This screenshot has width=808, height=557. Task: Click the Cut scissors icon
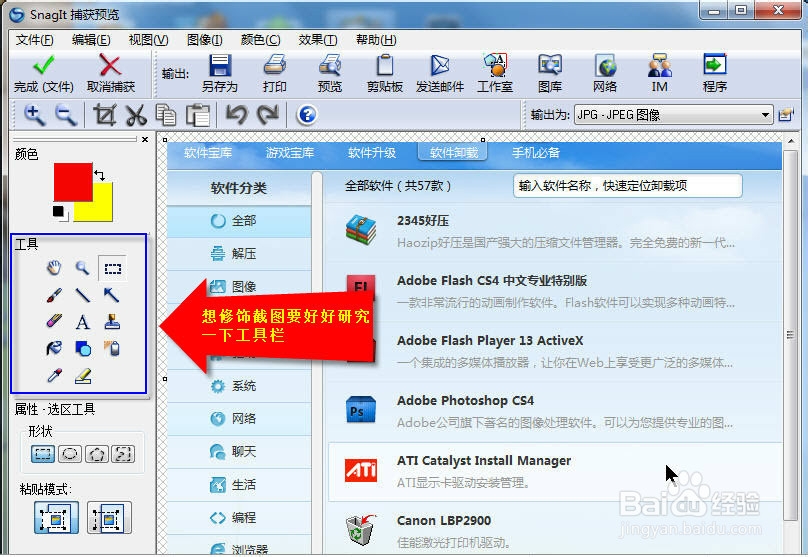pyautogui.click(x=136, y=115)
